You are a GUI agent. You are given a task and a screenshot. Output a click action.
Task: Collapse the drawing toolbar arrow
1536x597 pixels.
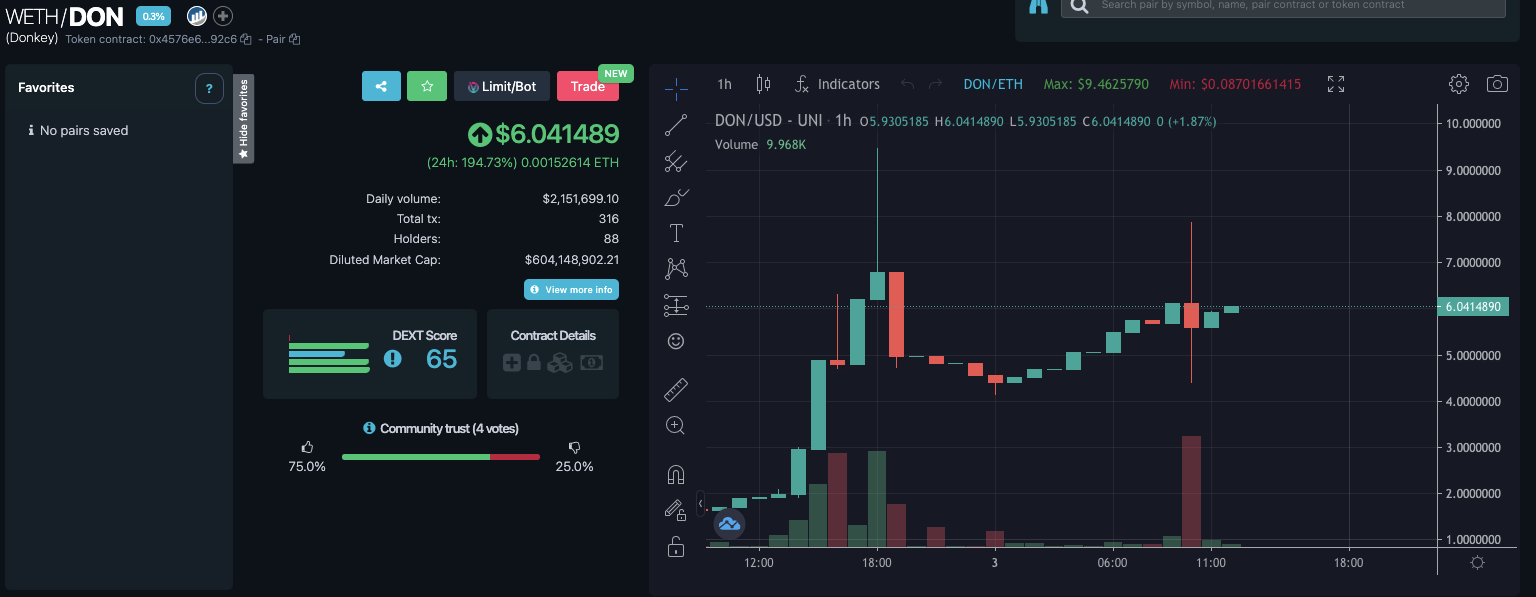[700, 503]
